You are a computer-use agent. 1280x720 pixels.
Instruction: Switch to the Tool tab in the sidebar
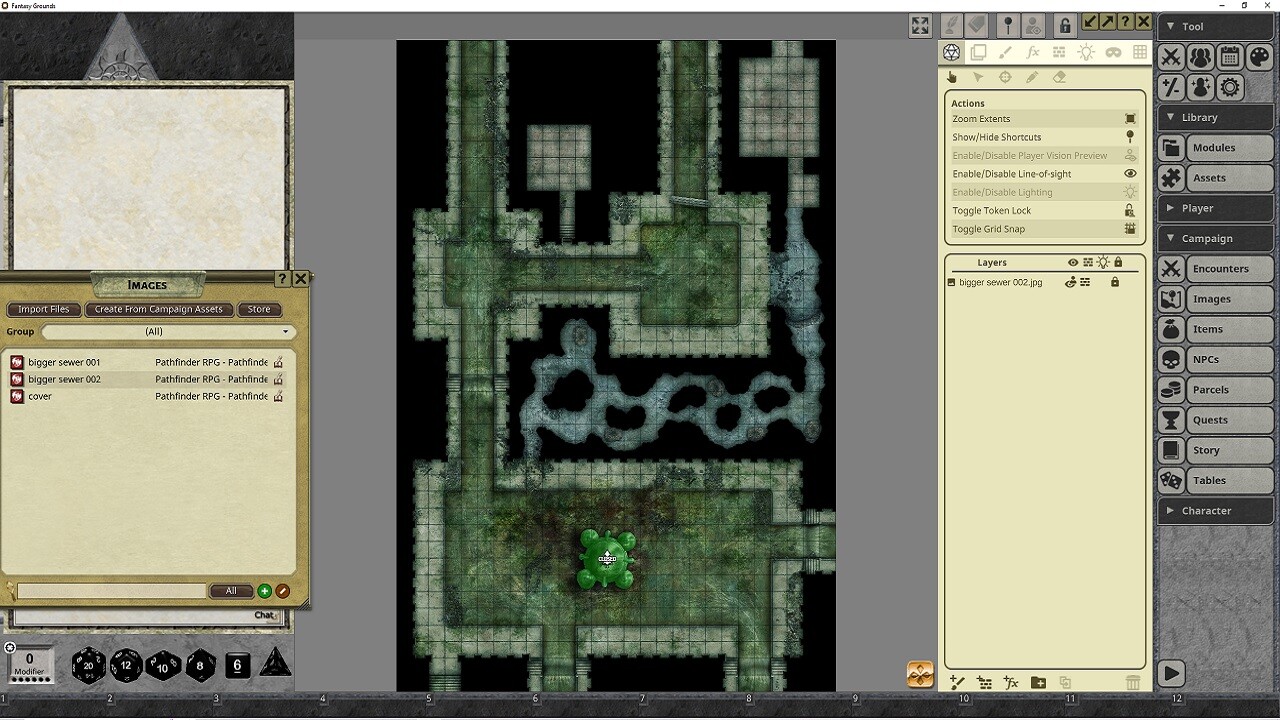point(1215,26)
